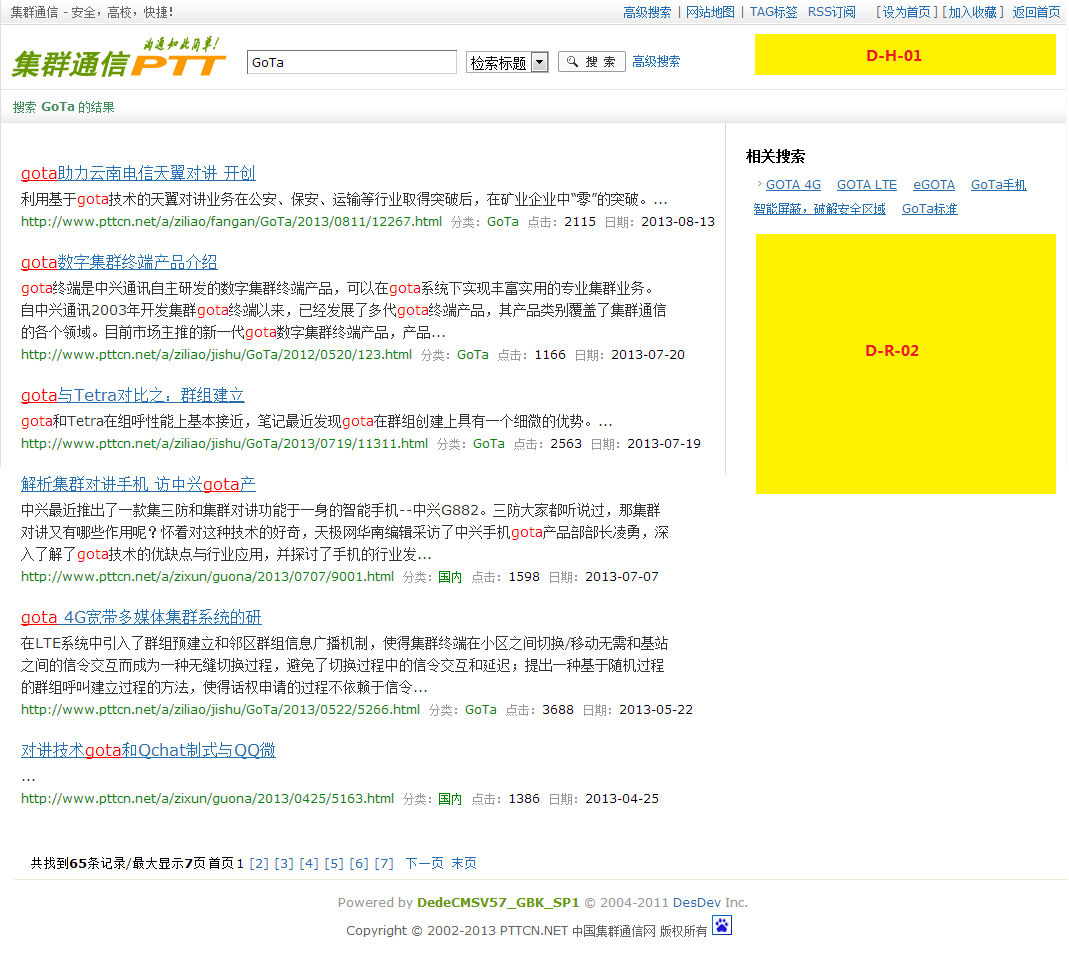Open the TAG标签 top menu link
The height and width of the screenshot is (969, 1069).
(773, 12)
